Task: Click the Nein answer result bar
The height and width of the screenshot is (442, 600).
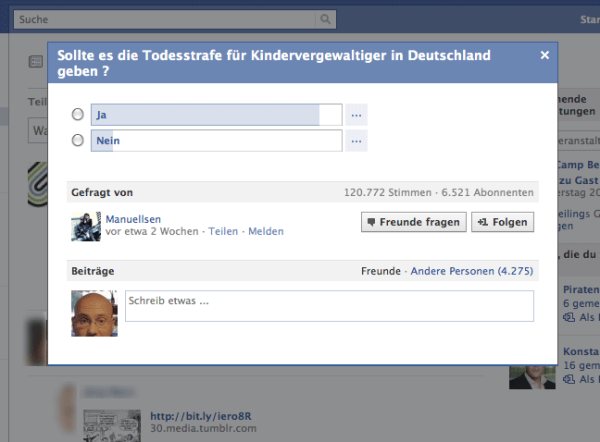Action: [217, 141]
